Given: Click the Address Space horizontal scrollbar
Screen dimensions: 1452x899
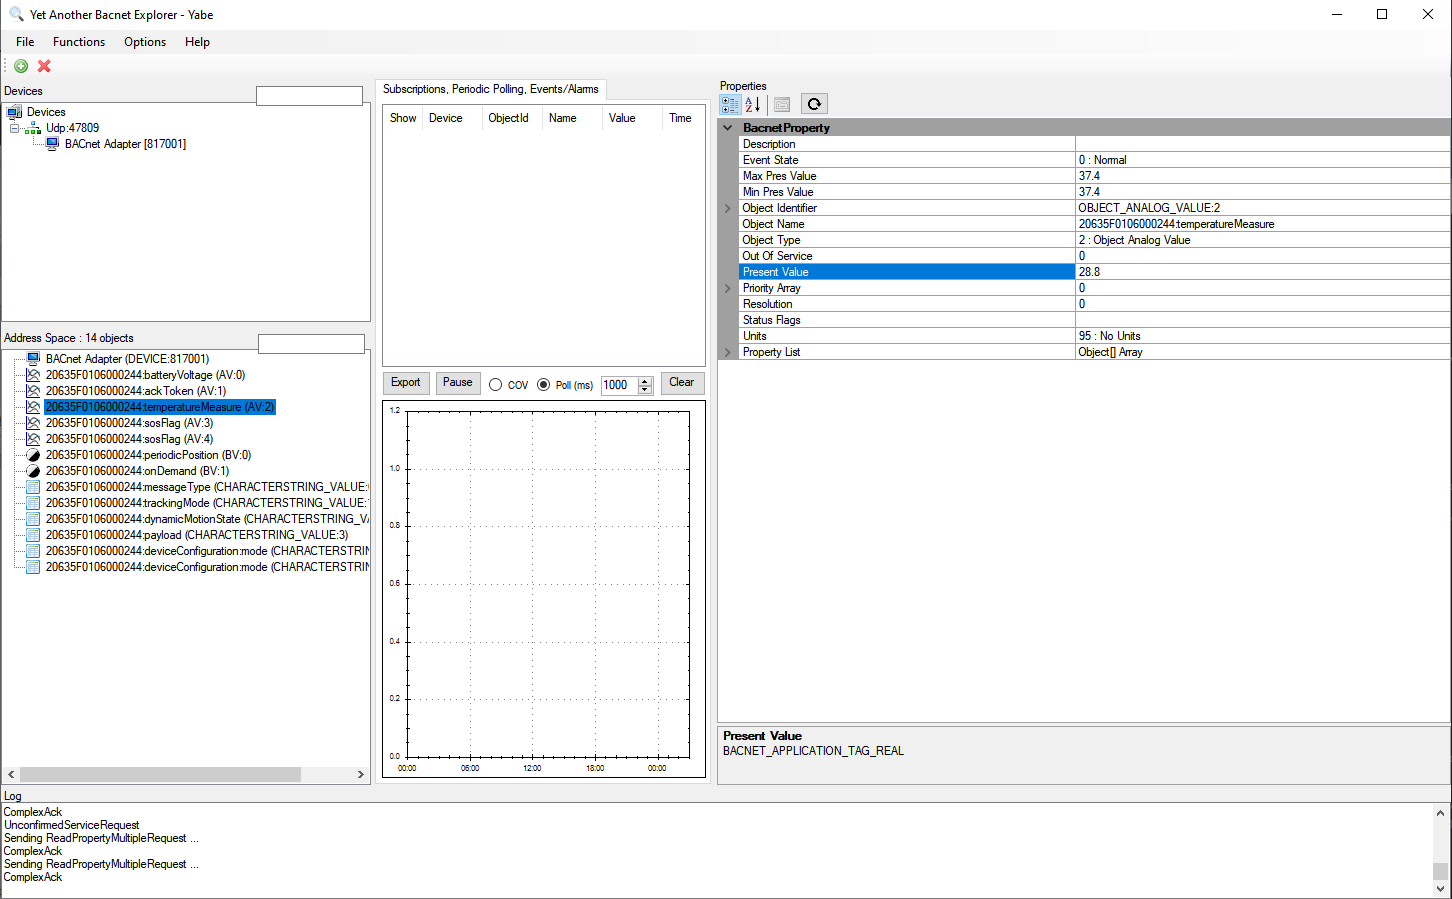Looking at the screenshot, I should [x=160, y=775].
